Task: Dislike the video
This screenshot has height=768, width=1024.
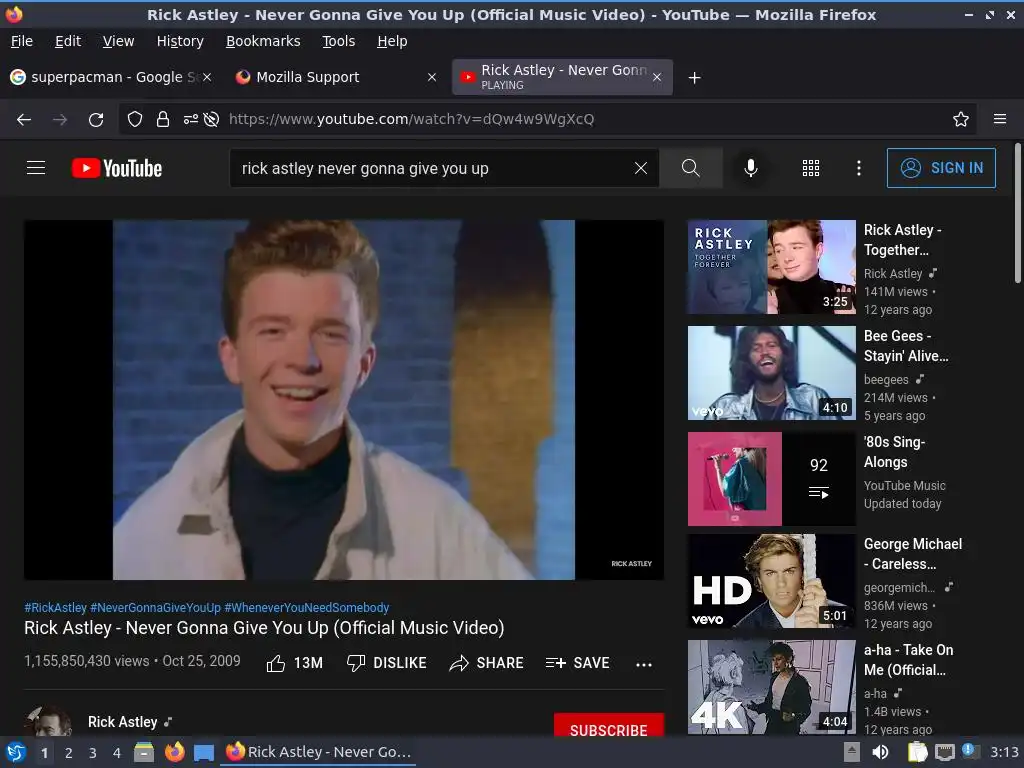Action: pos(387,663)
